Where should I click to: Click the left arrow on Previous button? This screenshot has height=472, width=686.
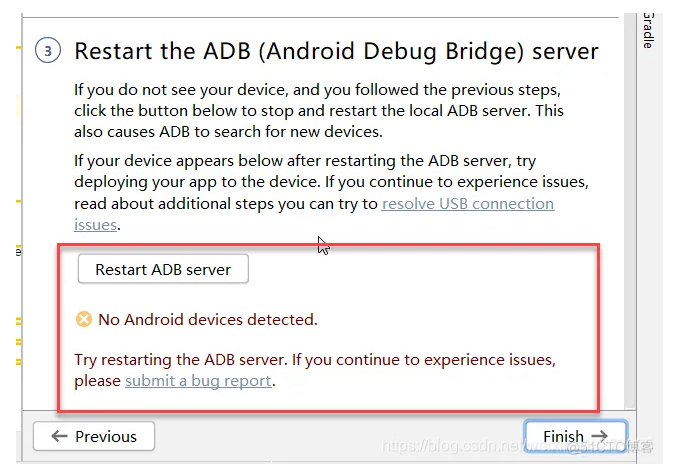[59, 437]
